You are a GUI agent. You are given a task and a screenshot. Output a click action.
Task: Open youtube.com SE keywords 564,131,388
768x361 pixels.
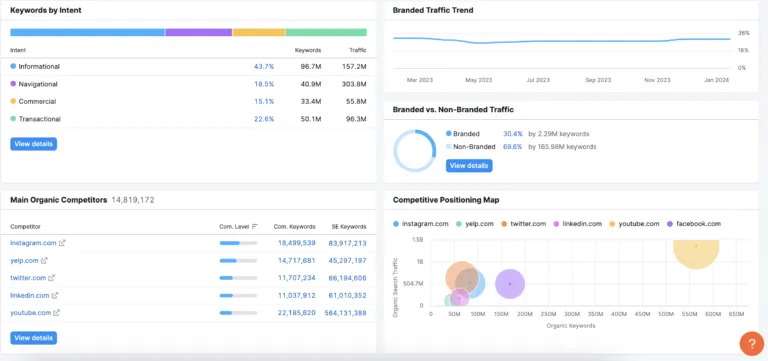[x=345, y=313]
